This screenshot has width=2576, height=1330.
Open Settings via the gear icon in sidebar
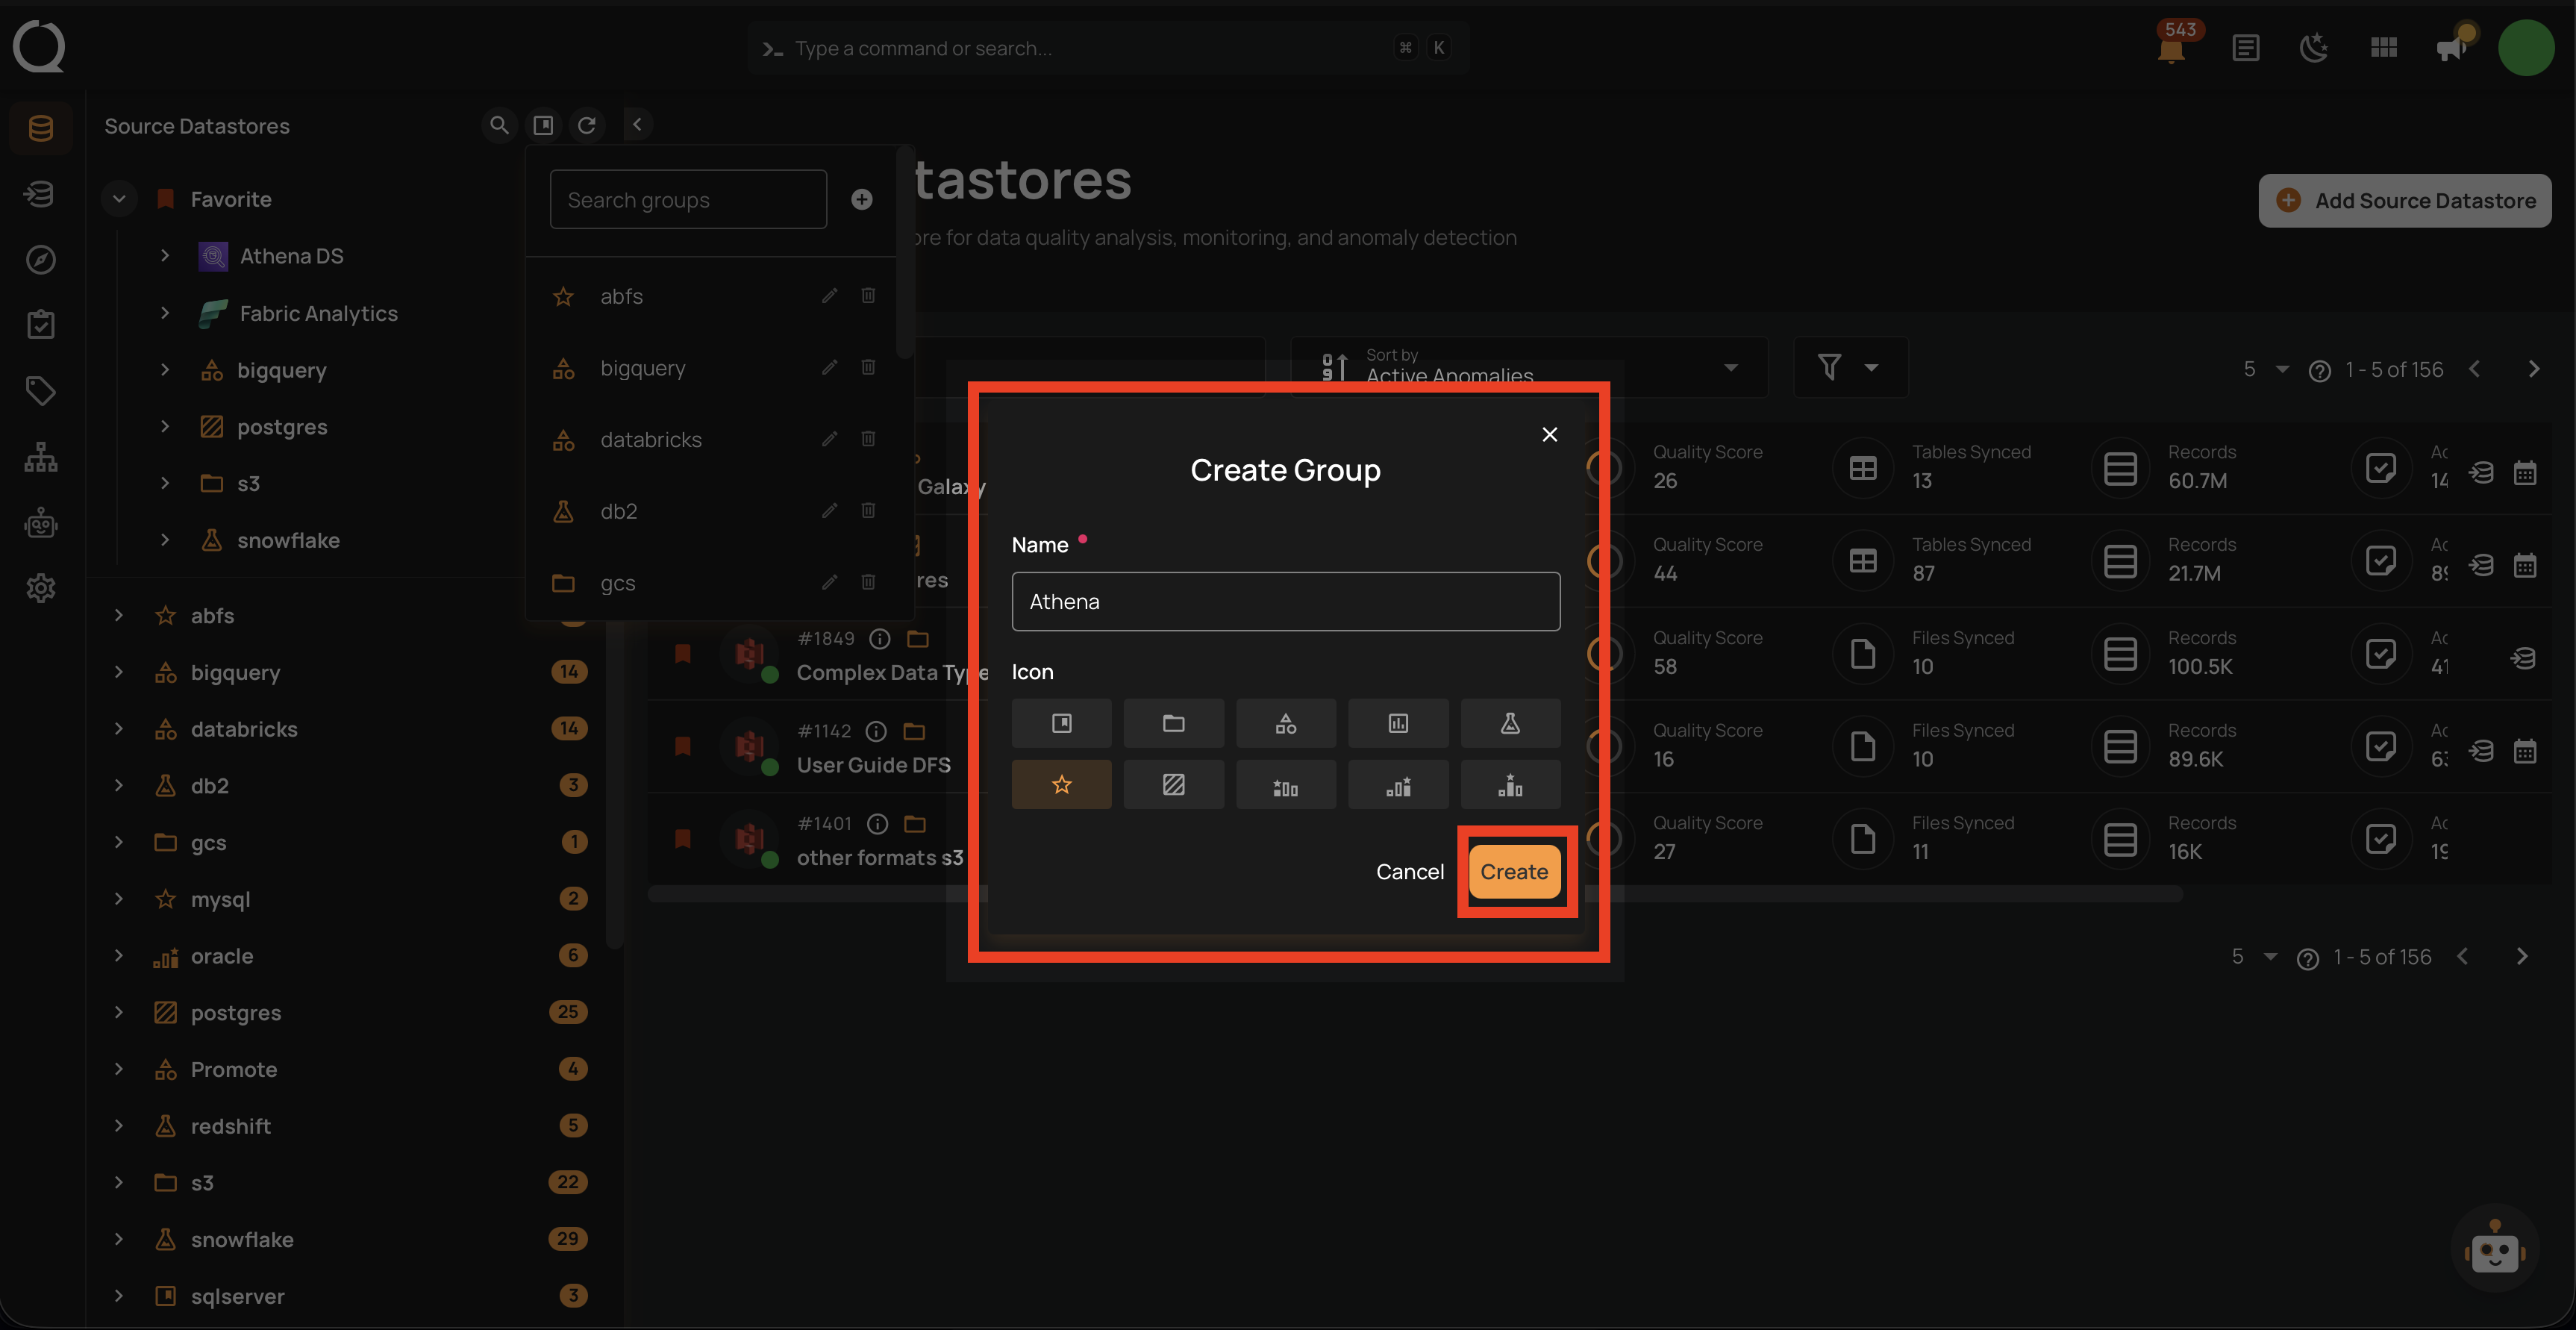point(40,588)
